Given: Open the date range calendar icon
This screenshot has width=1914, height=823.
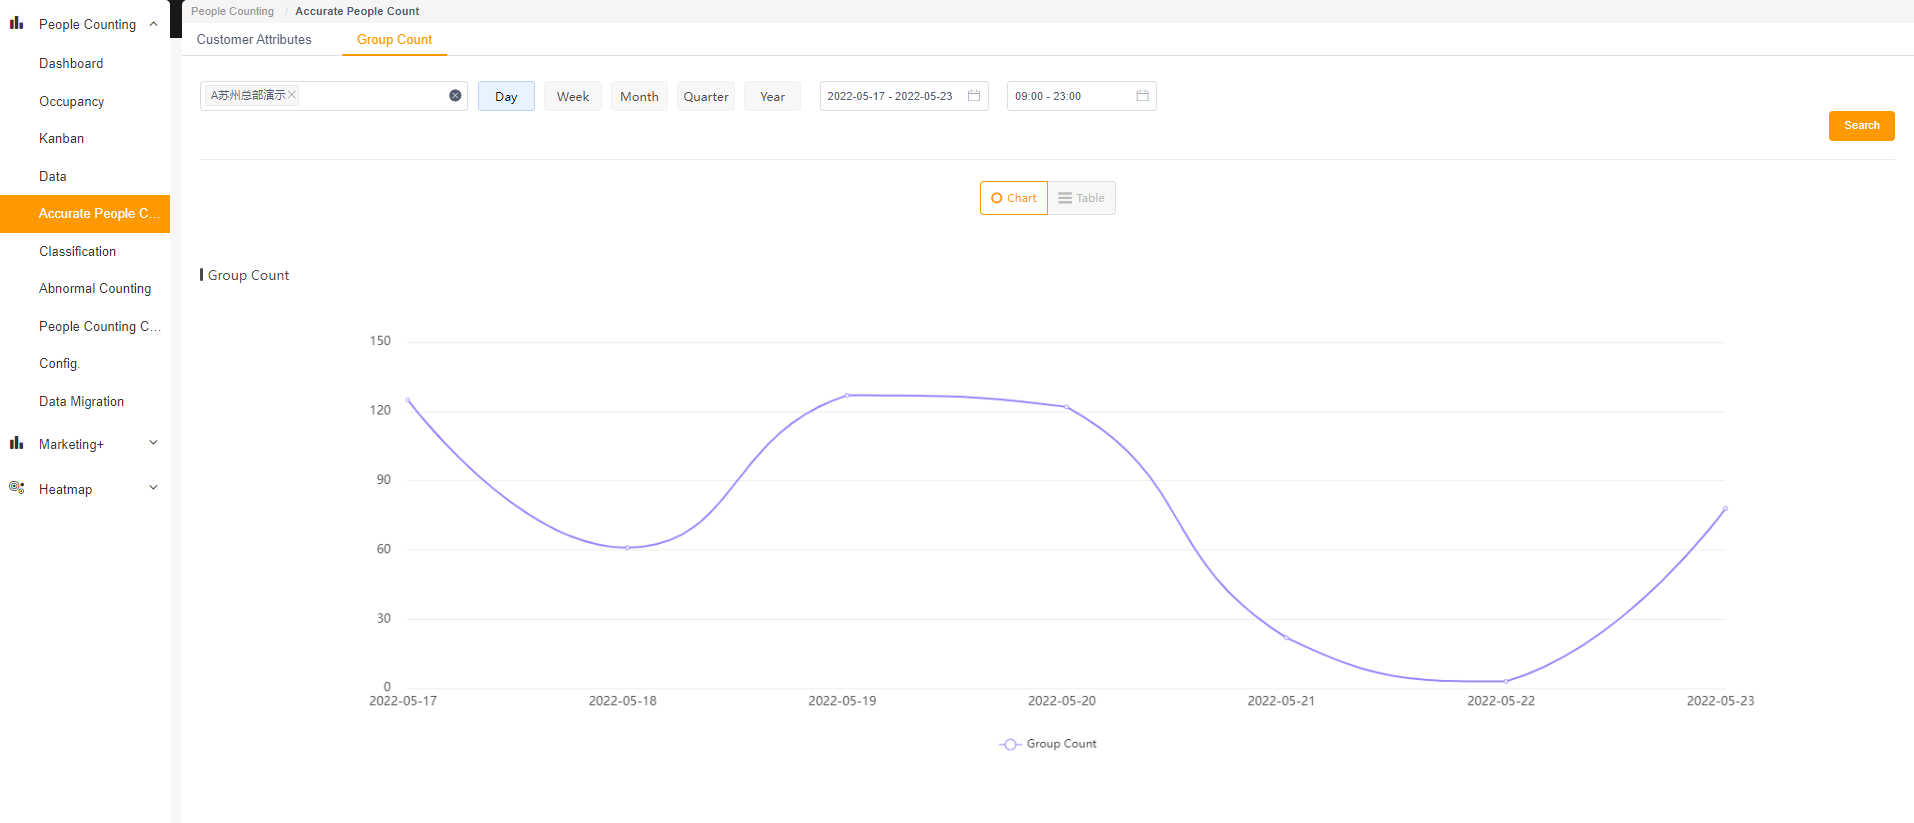Looking at the screenshot, I should 974,96.
